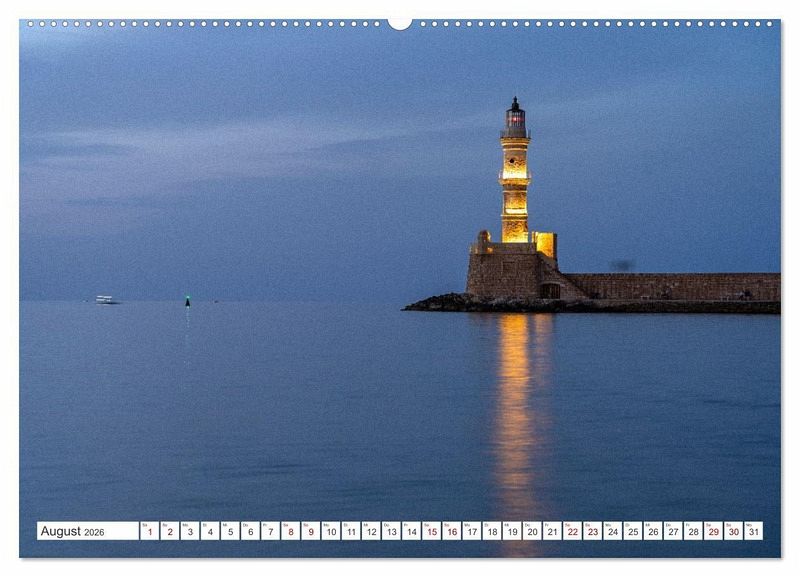Select day 28 in the calendar strip
The width and height of the screenshot is (800, 577).
tap(694, 531)
